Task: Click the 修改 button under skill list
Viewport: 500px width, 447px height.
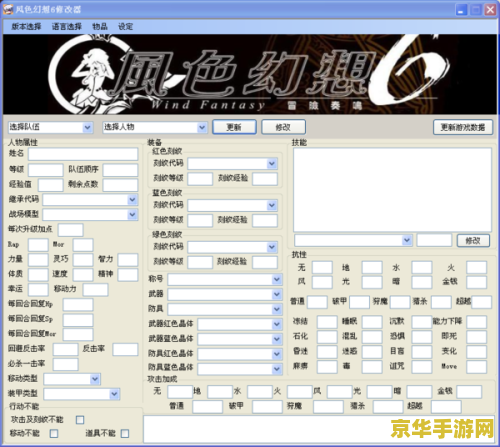Action: (x=473, y=240)
